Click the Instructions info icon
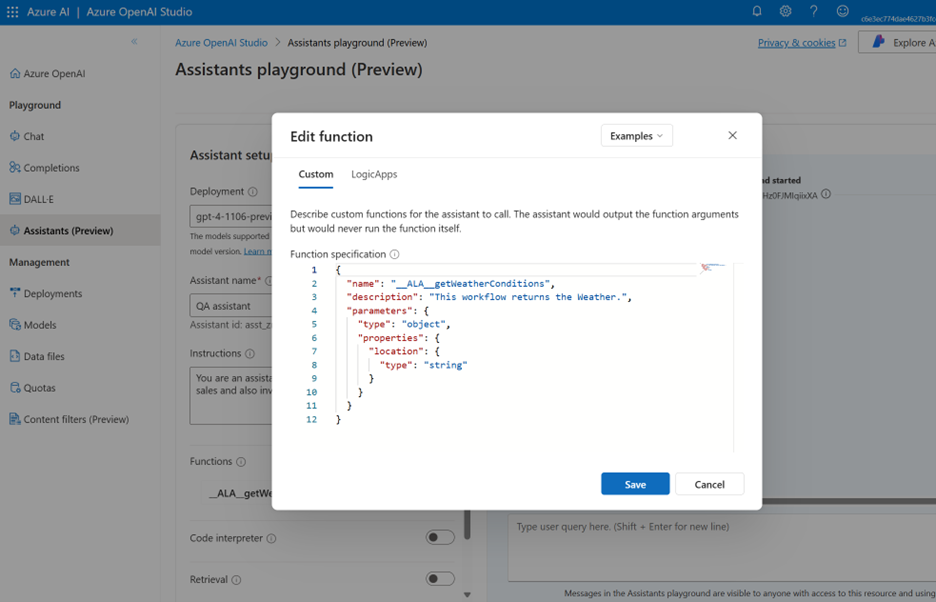 coord(250,354)
